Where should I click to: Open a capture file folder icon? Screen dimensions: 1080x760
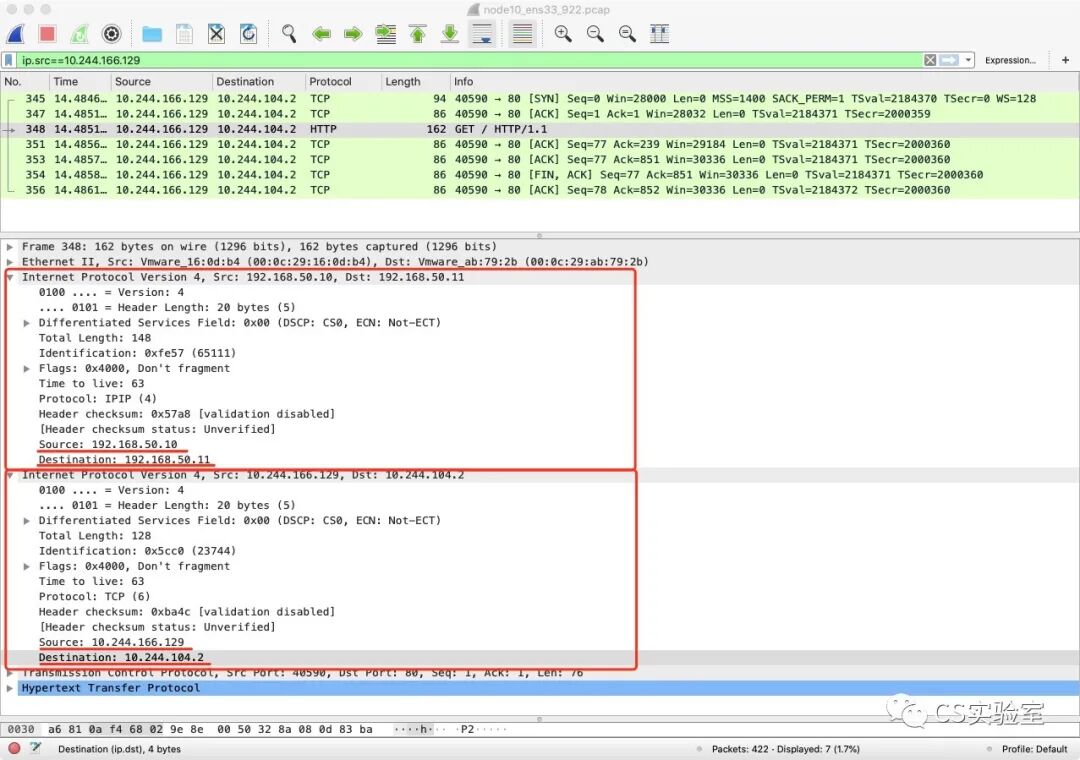click(152, 34)
